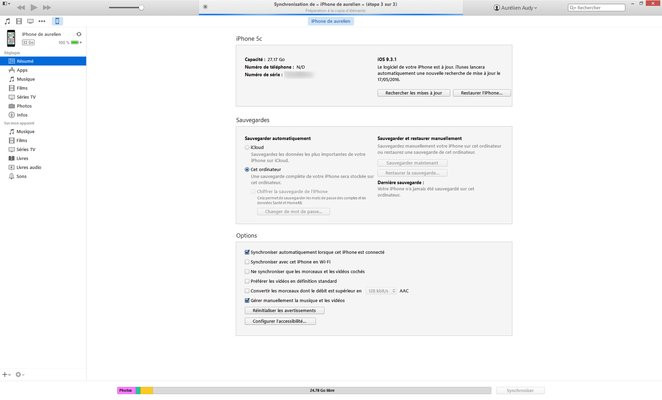The image size is (662, 400).
Task: Open the Aurélien Audy account dropdown
Action: 515,8
